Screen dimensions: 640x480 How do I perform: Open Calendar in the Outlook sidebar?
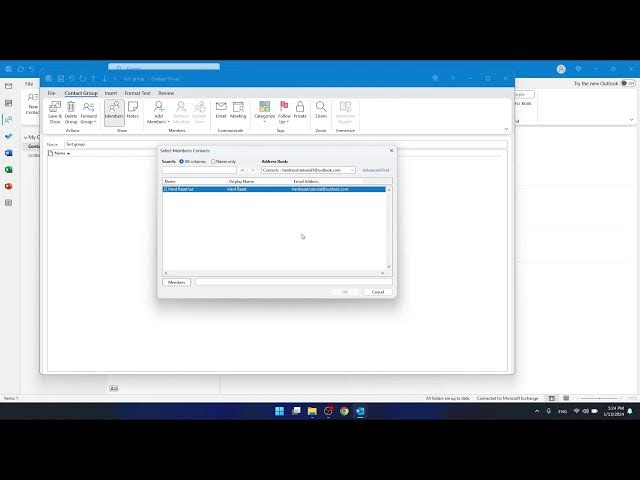coord(9,103)
